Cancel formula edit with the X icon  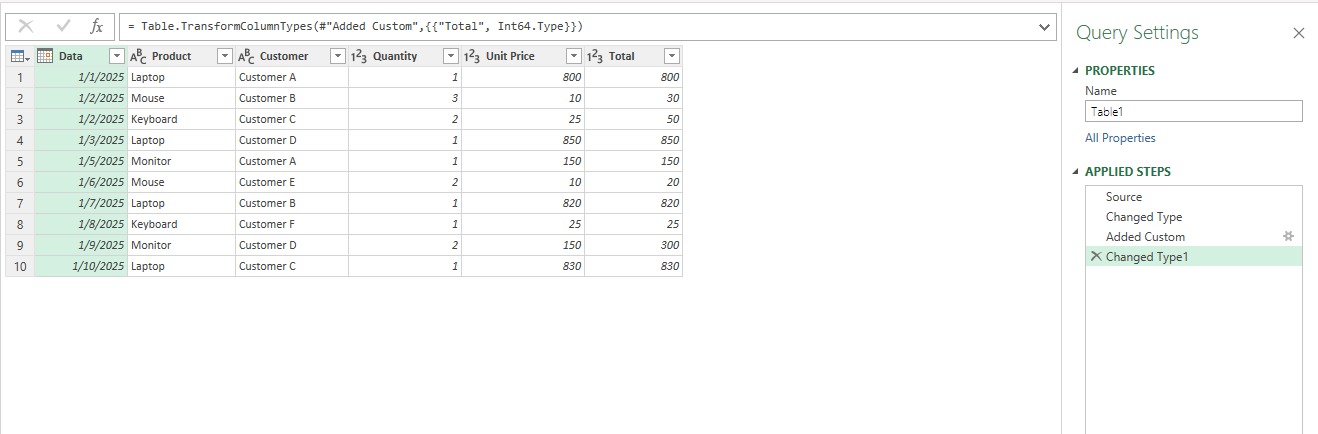pyautogui.click(x=26, y=26)
